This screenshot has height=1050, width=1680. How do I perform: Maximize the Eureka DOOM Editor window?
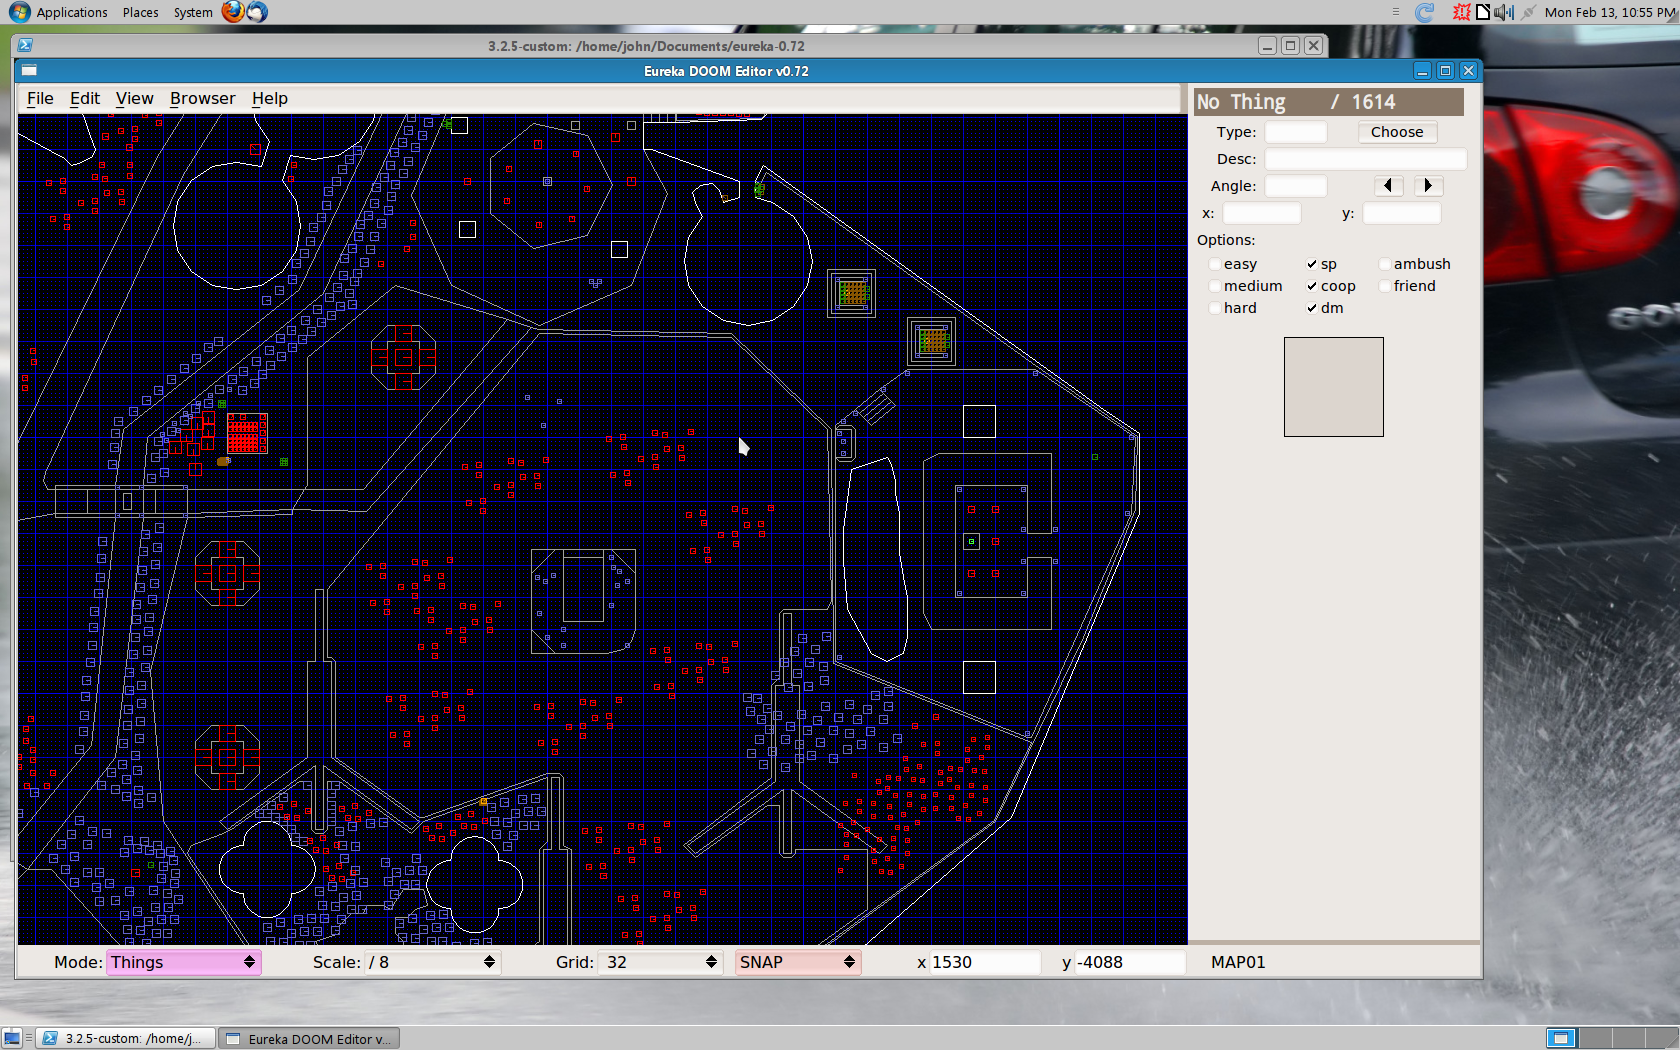click(x=1445, y=70)
